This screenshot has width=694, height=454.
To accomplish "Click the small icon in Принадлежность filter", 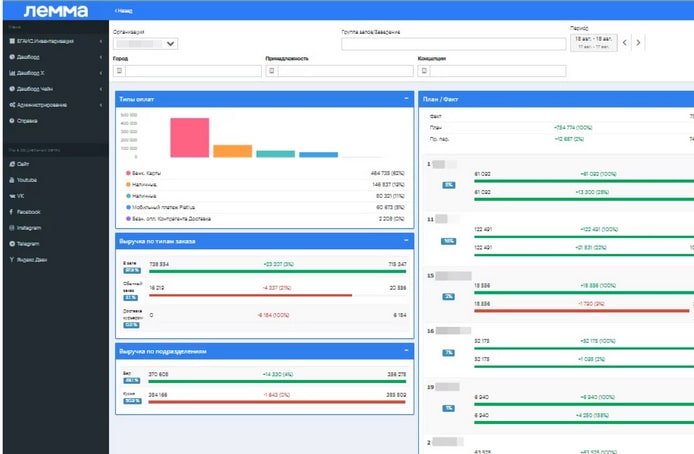I will pos(272,71).
